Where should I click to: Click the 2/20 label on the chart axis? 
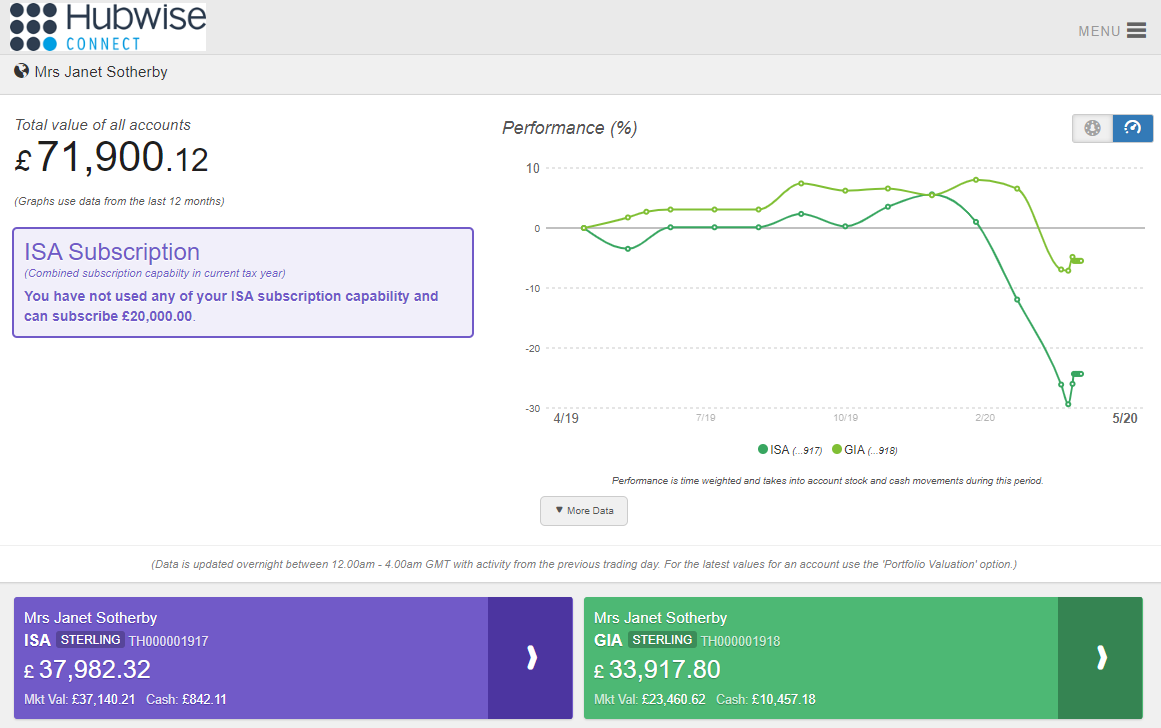coord(985,418)
